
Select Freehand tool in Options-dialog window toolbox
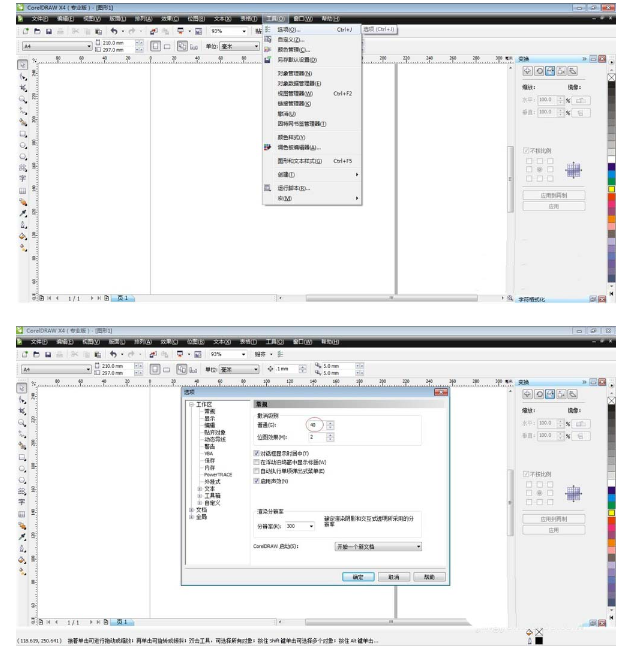click(23, 434)
